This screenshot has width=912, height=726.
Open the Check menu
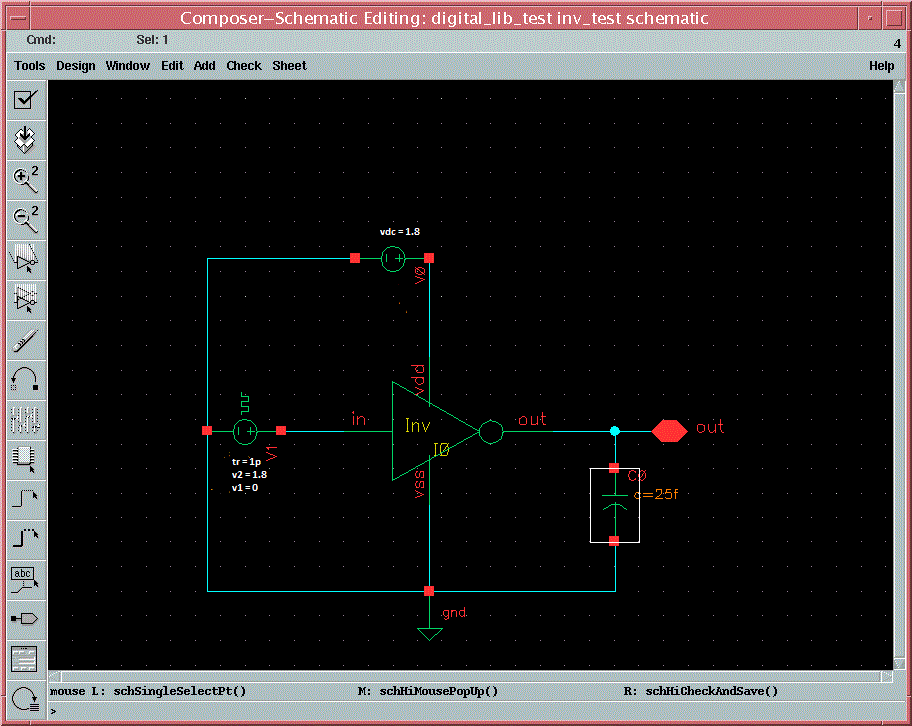point(244,66)
